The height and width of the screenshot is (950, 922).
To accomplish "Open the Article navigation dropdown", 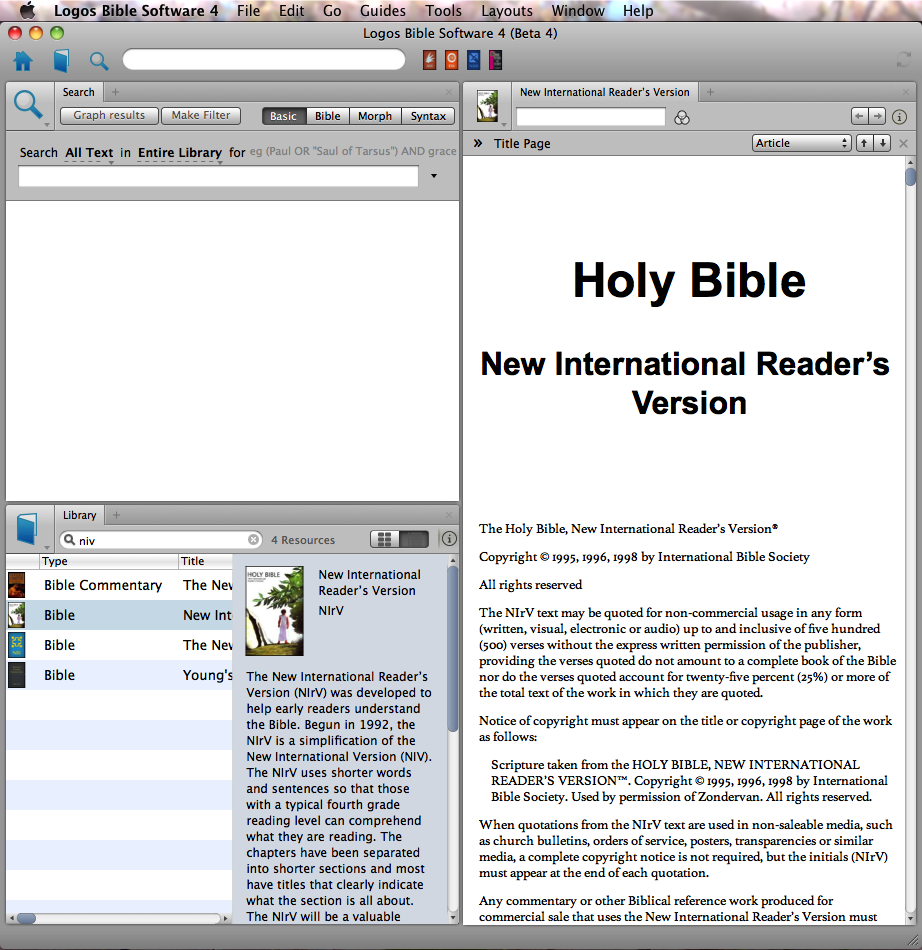I will [x=801, y=143].
